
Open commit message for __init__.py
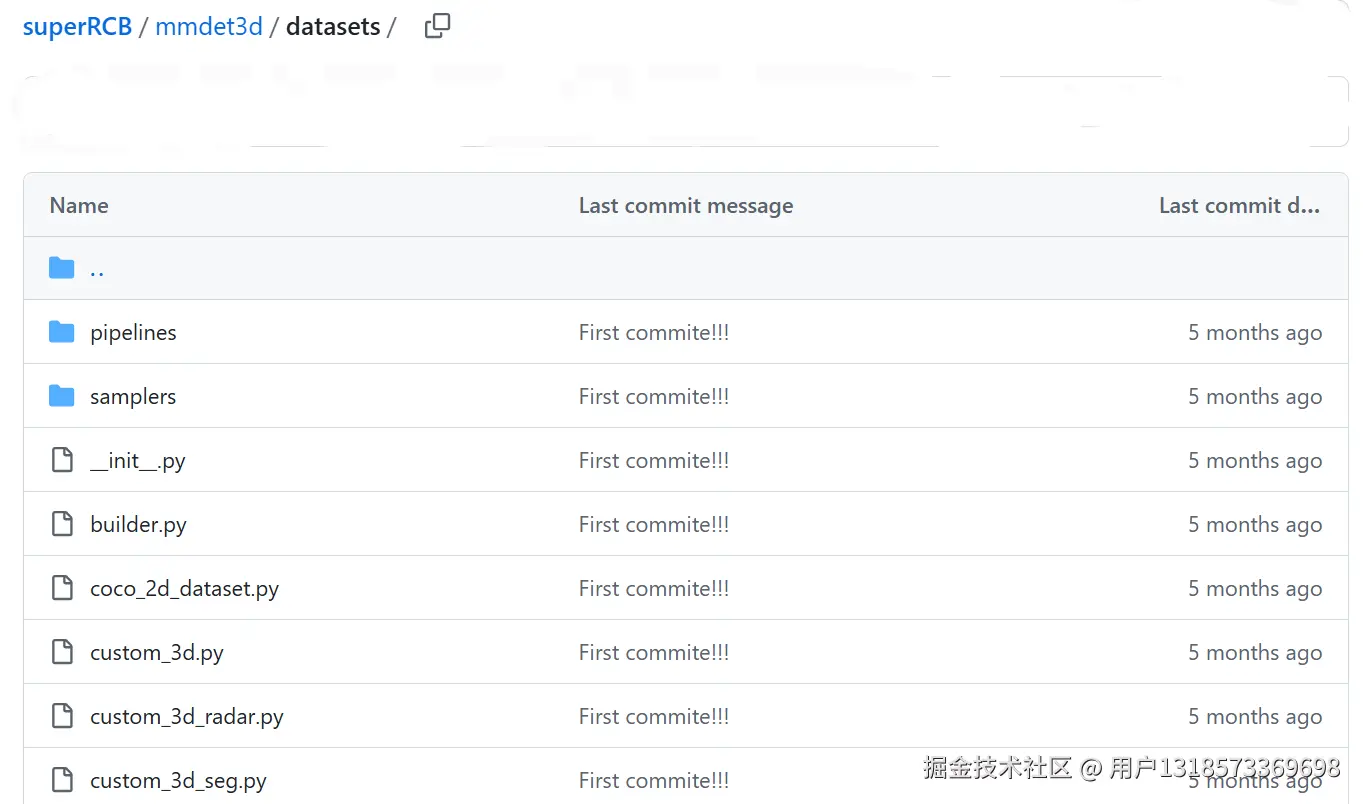pos(653,461)
